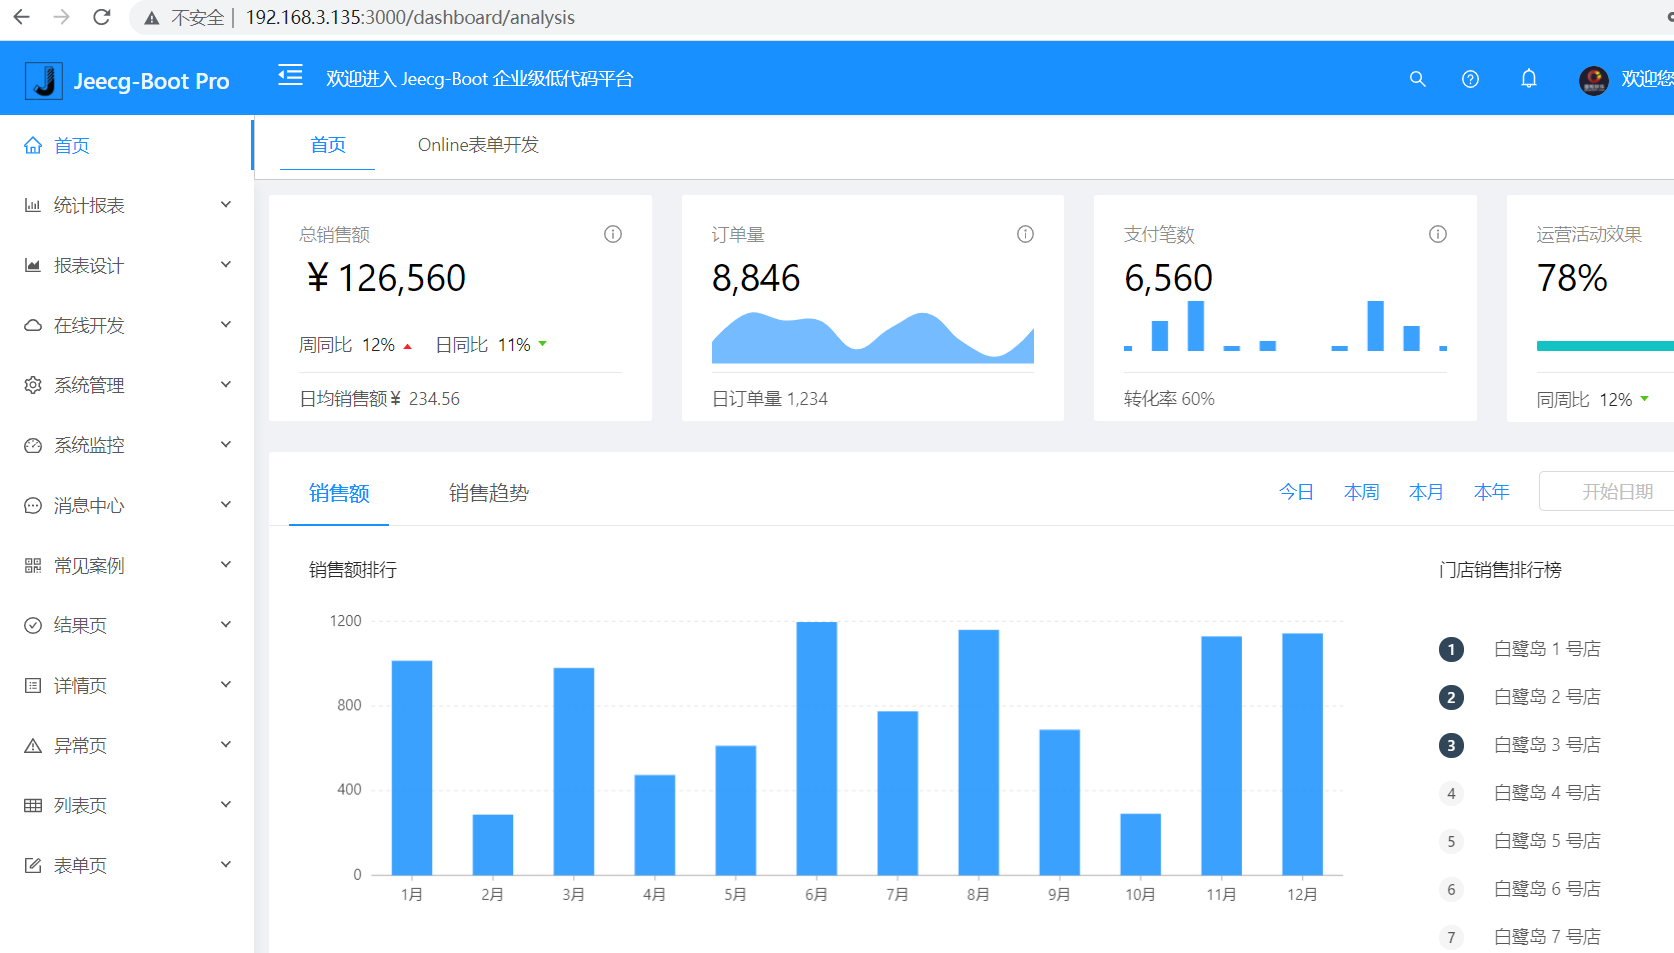Click the user avatar in header

click(1593, 80)
